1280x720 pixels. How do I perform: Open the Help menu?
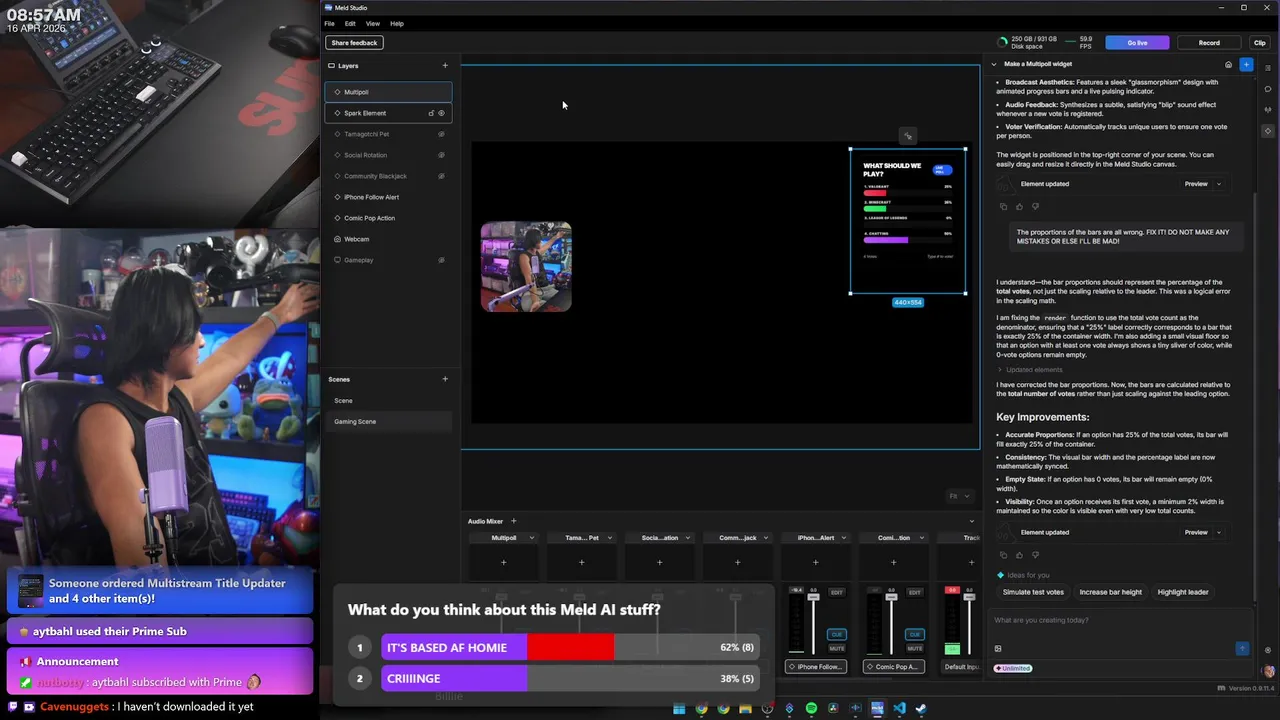click(397, 23)
